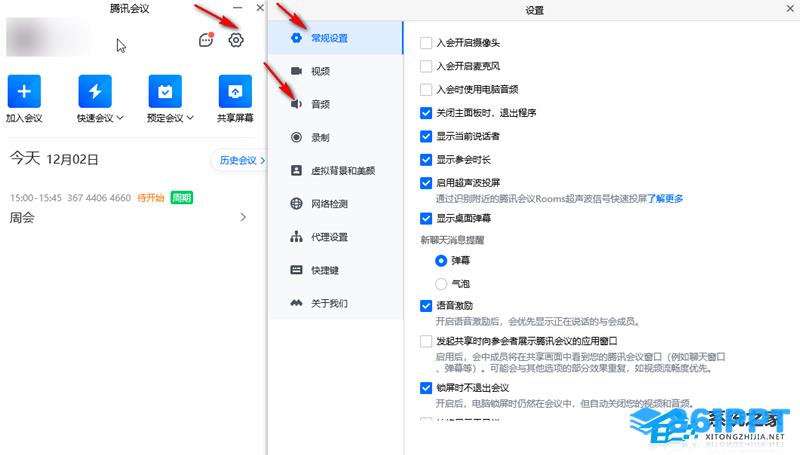Click the speaker icon beside 音频
Screen dimensions: 800x455
pos(296,104)
